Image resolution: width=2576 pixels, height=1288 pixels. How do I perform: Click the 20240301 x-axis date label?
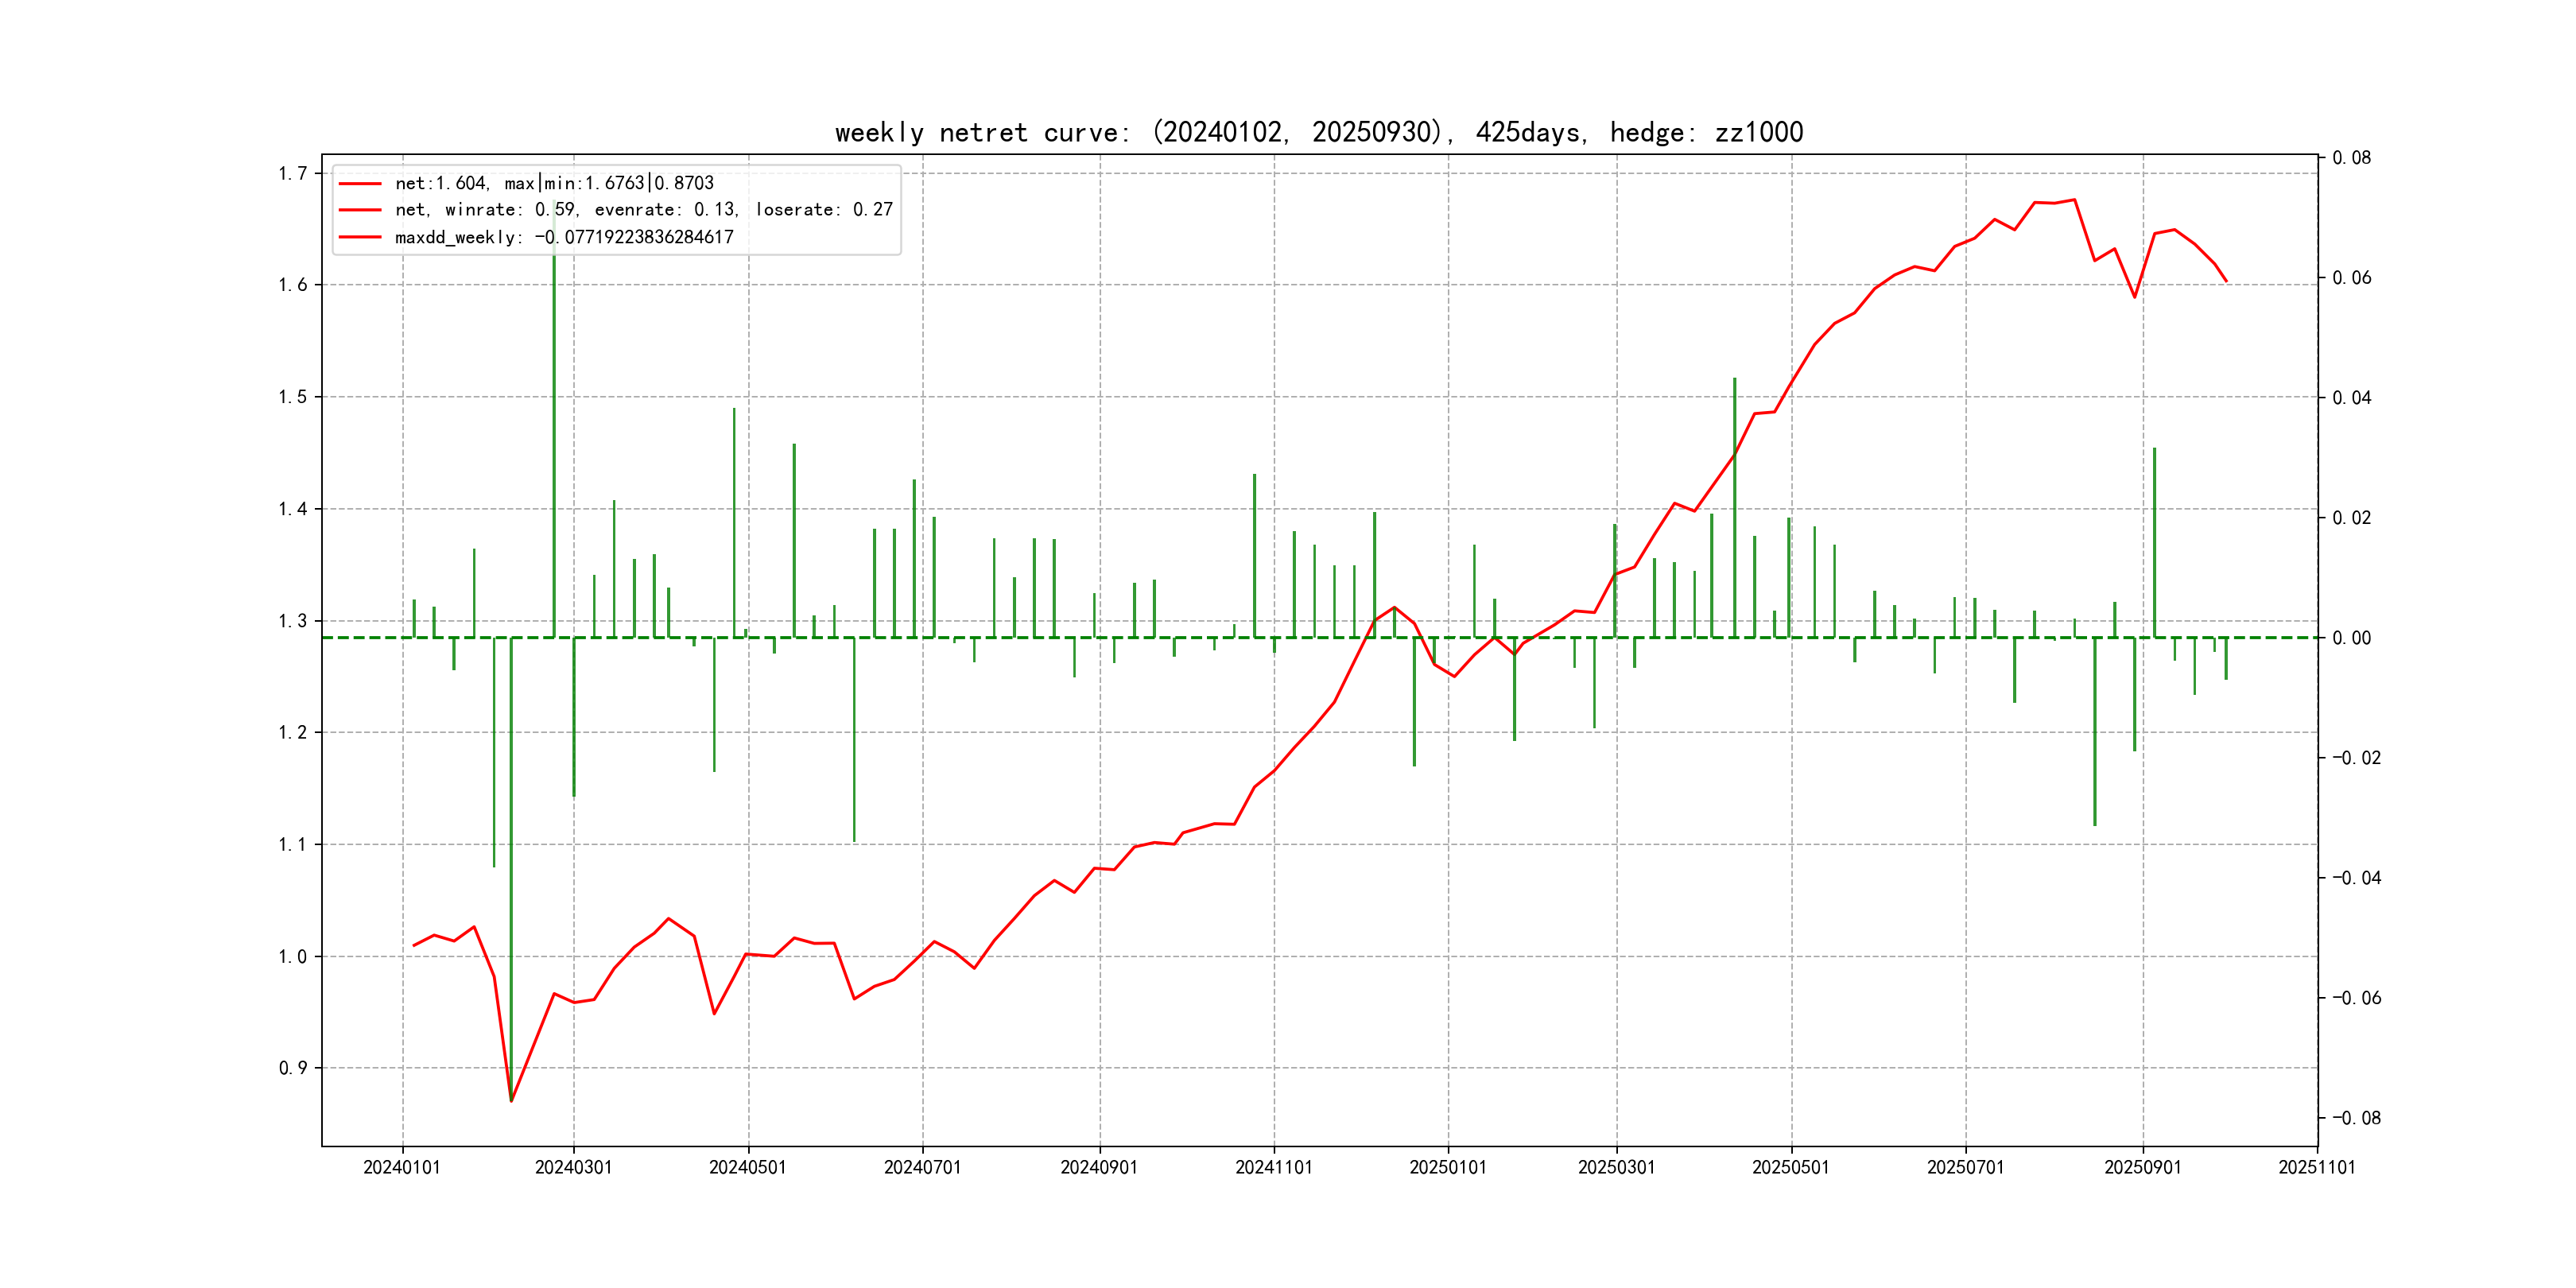tap(573, 1167)
